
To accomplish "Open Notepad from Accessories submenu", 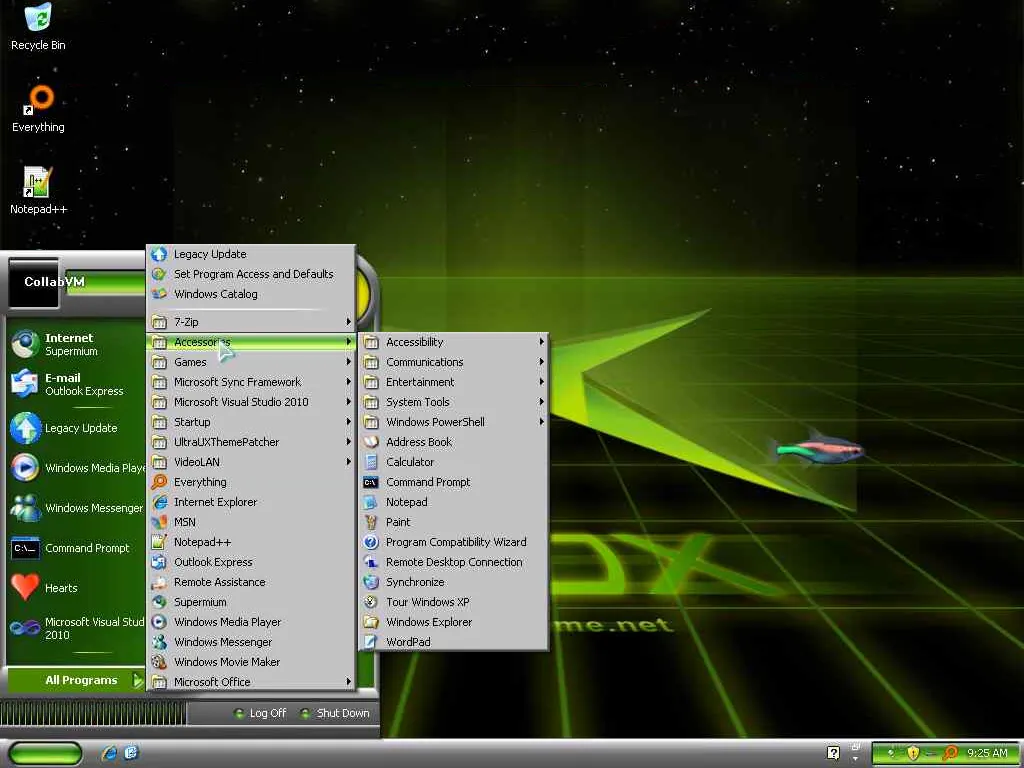I will 454,502.
